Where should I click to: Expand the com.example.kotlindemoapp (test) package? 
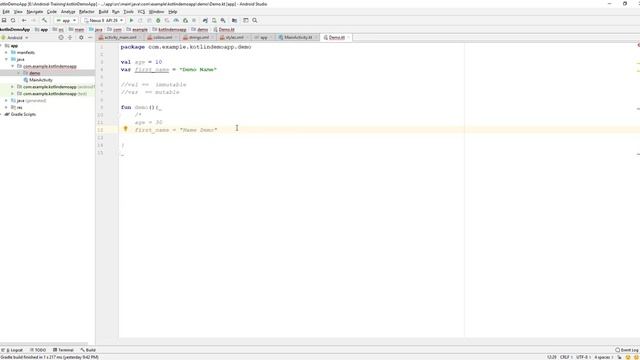click(12, 94)
